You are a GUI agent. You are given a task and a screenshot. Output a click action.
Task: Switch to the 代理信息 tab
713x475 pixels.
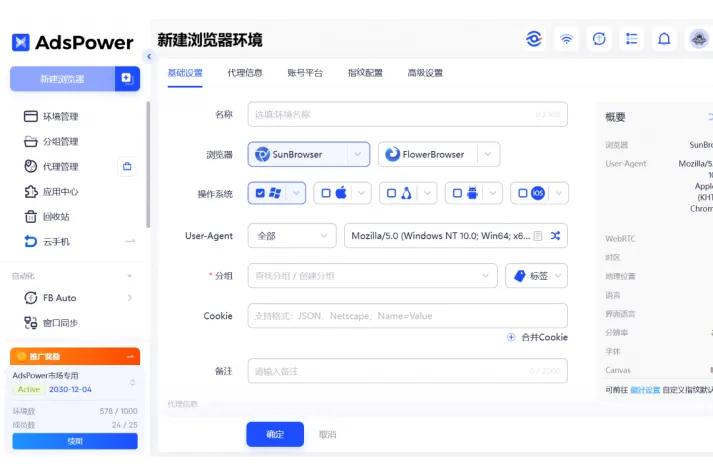[x=245, y=73]
